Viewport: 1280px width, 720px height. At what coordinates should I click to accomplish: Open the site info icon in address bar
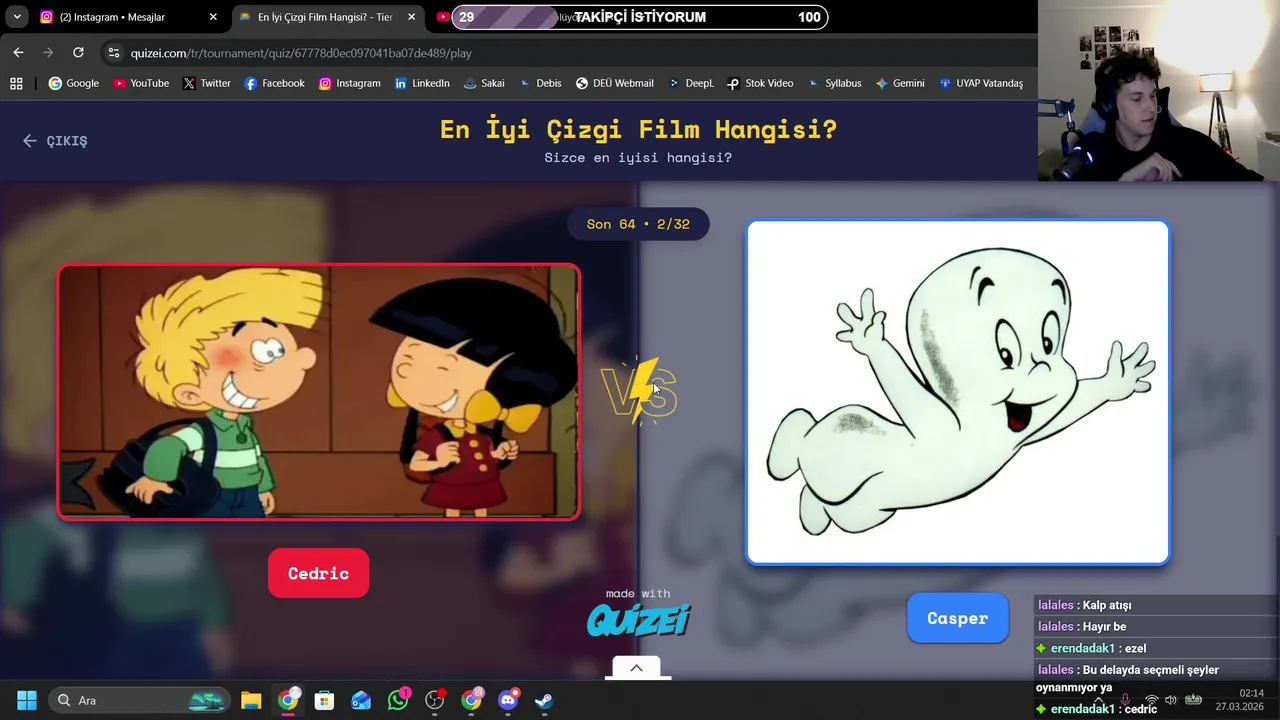[x=113, y=53]
